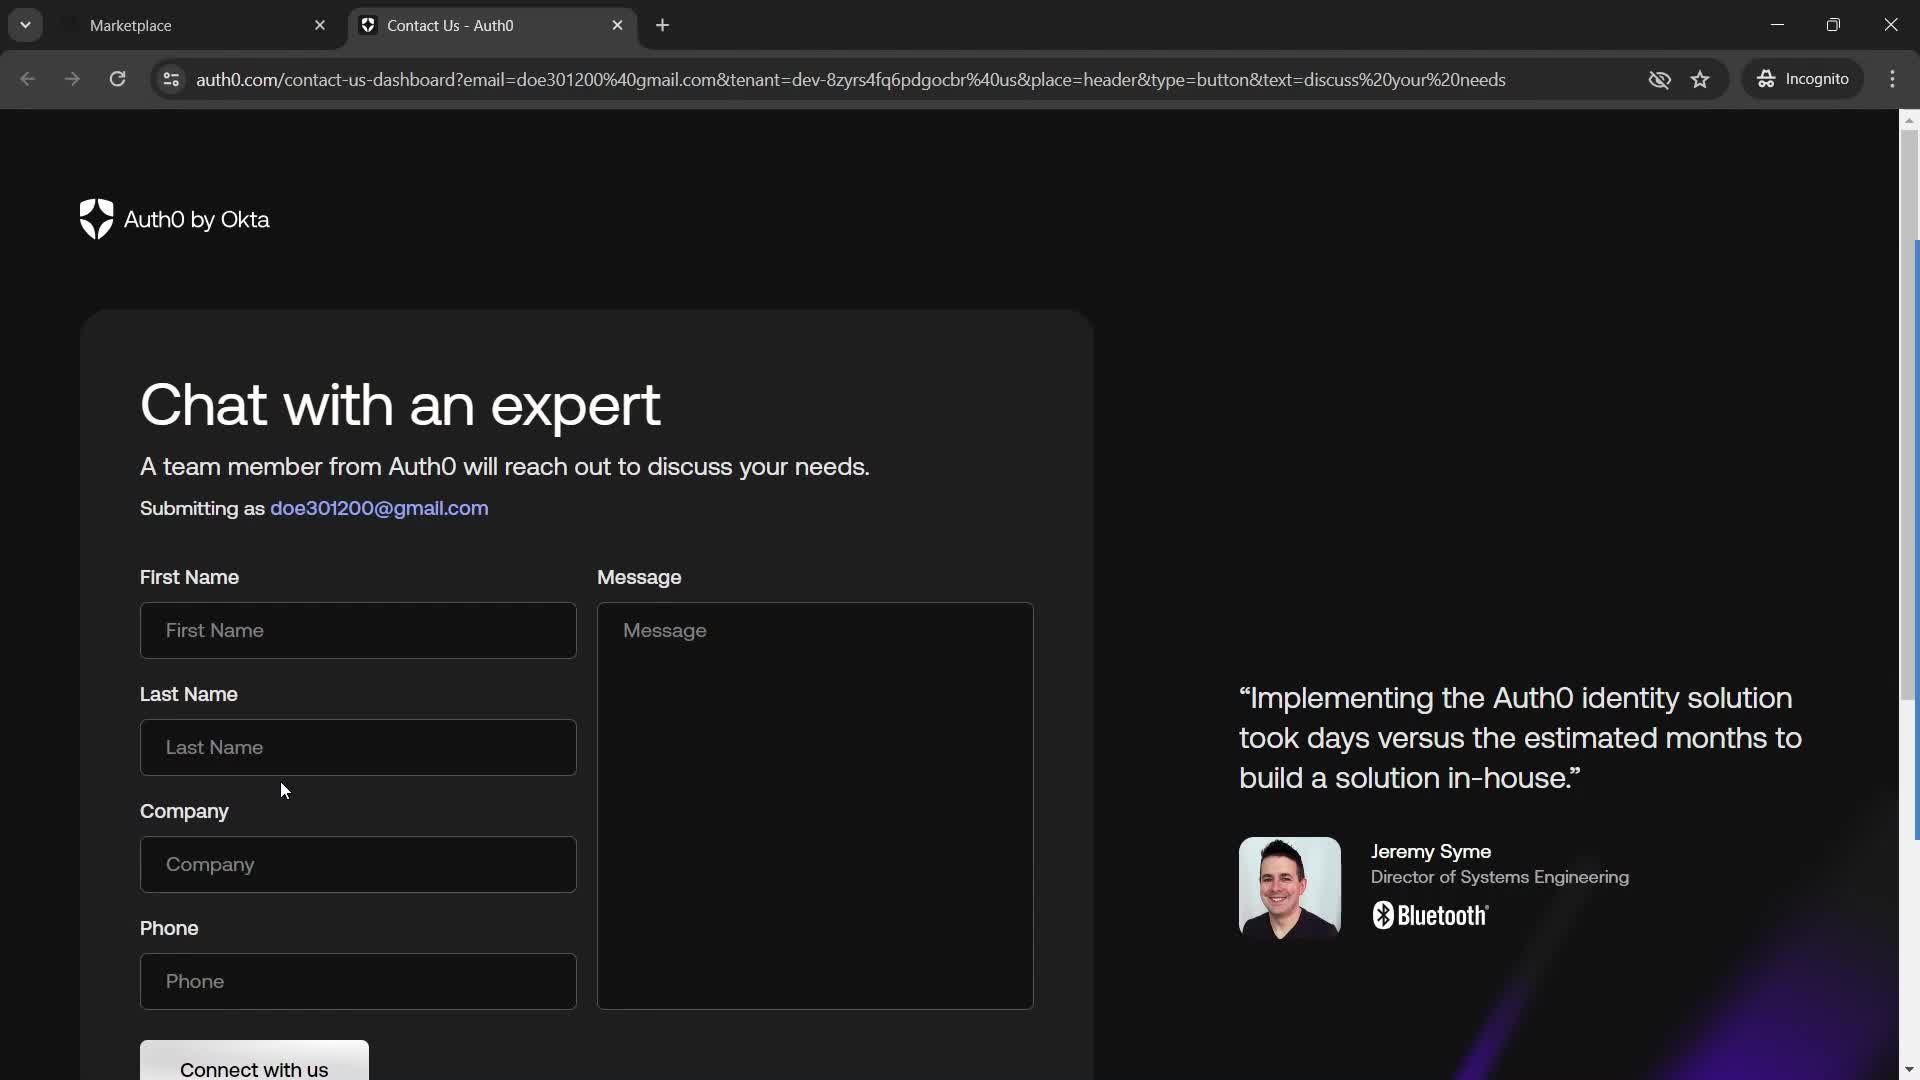Click the scrollbar up arrow
Viewport: 1920px width, 1080px height.
[1909, 120]
